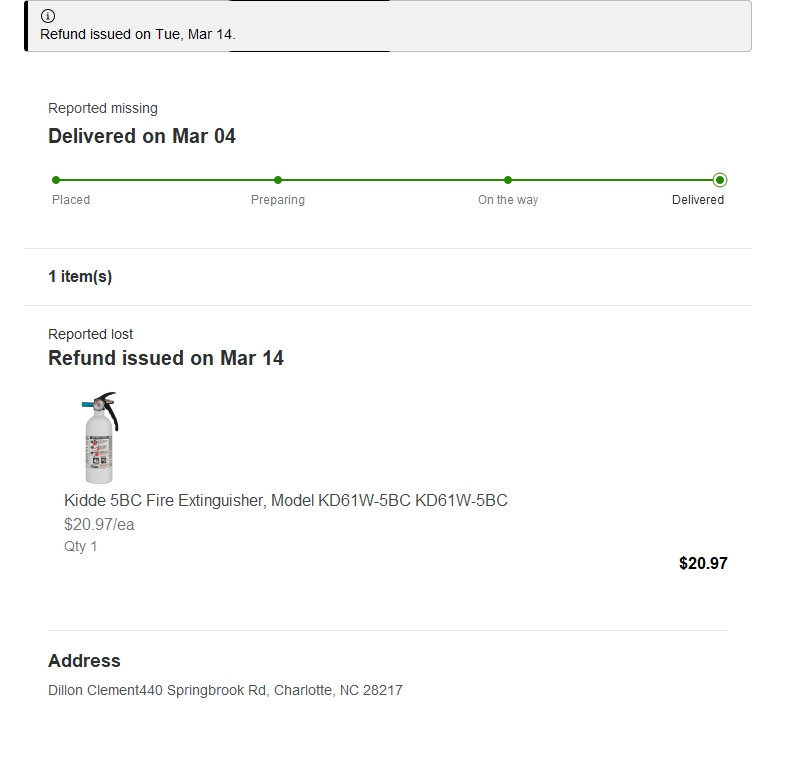This screenshot has width=800, height=766.
Task: Click the Delivered circle marker
Action: click(x=720, y=180)
